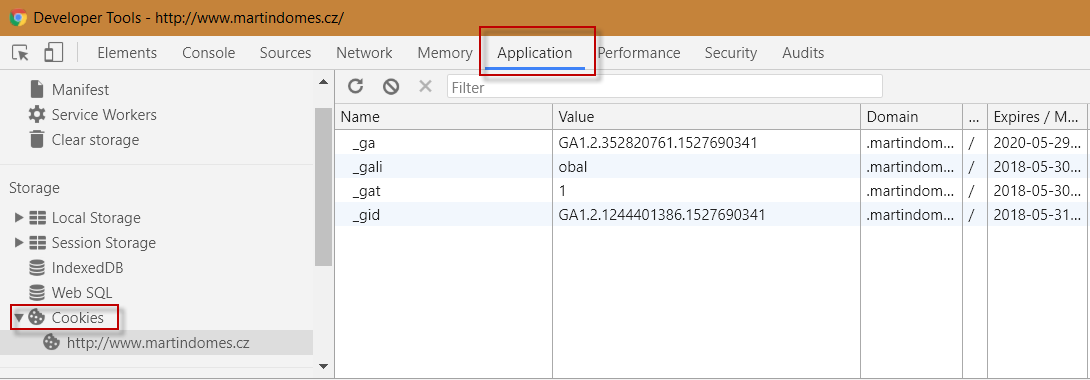Click the Local Storage grid icon
Viewport: 1090px width, 380px height.
pyautogui.click(x=38, y=218)
